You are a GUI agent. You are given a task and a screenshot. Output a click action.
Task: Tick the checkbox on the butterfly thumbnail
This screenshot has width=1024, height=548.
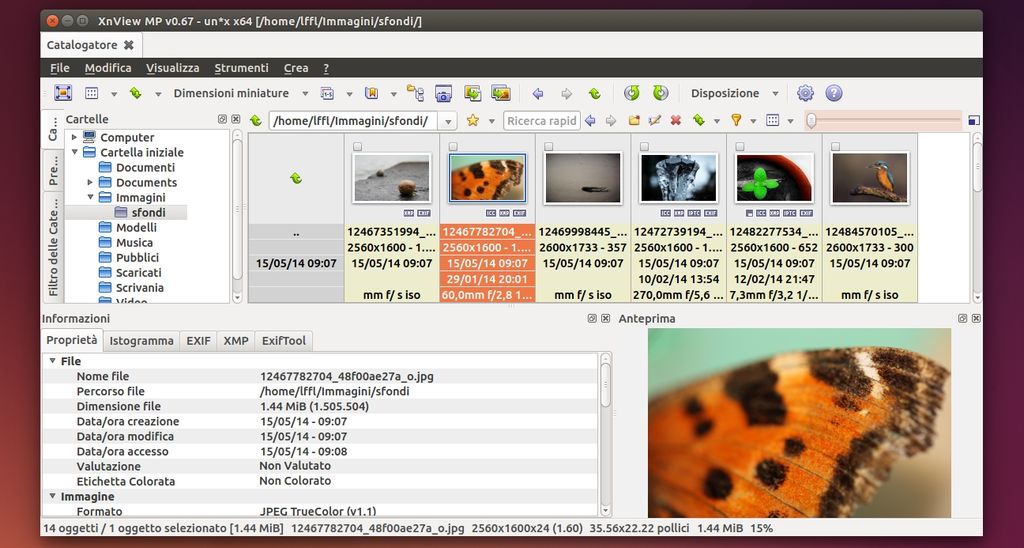pos(453,147)
